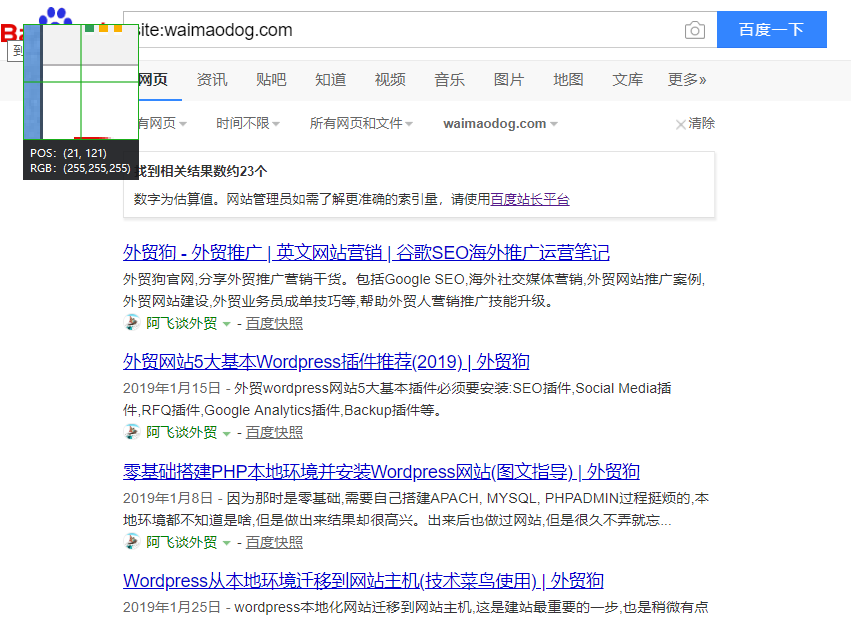Click the site avatar icon under PHP本地环境 result
Image resolution: width=851 pixels, height=620 pixels.
[131, 541]
